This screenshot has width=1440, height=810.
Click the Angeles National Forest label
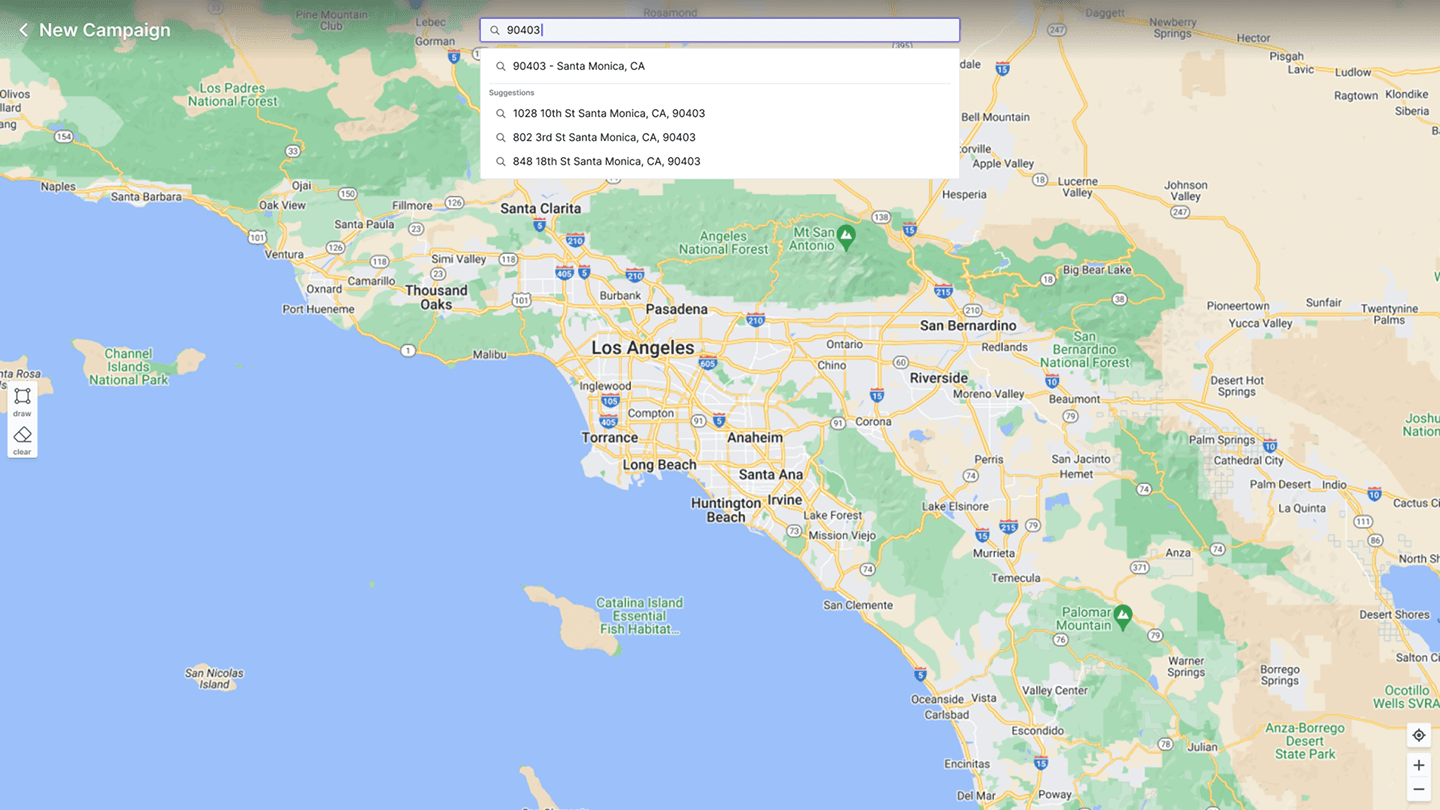[723, 243]
